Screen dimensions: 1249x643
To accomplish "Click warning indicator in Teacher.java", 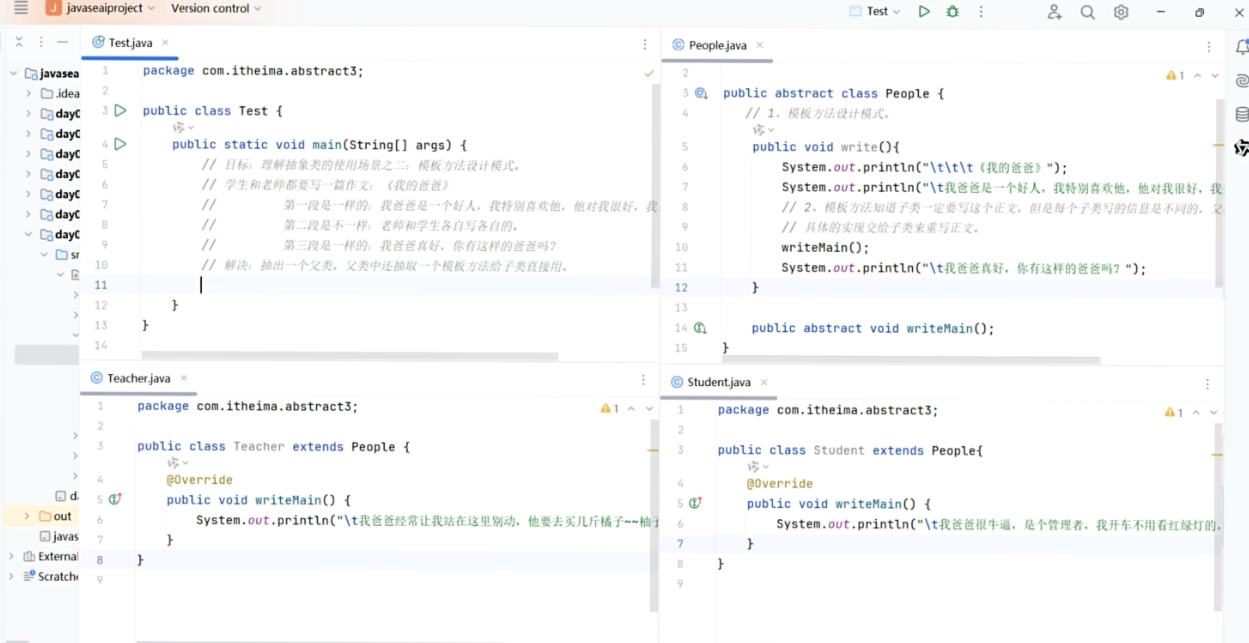I will (x=609, y=409).
